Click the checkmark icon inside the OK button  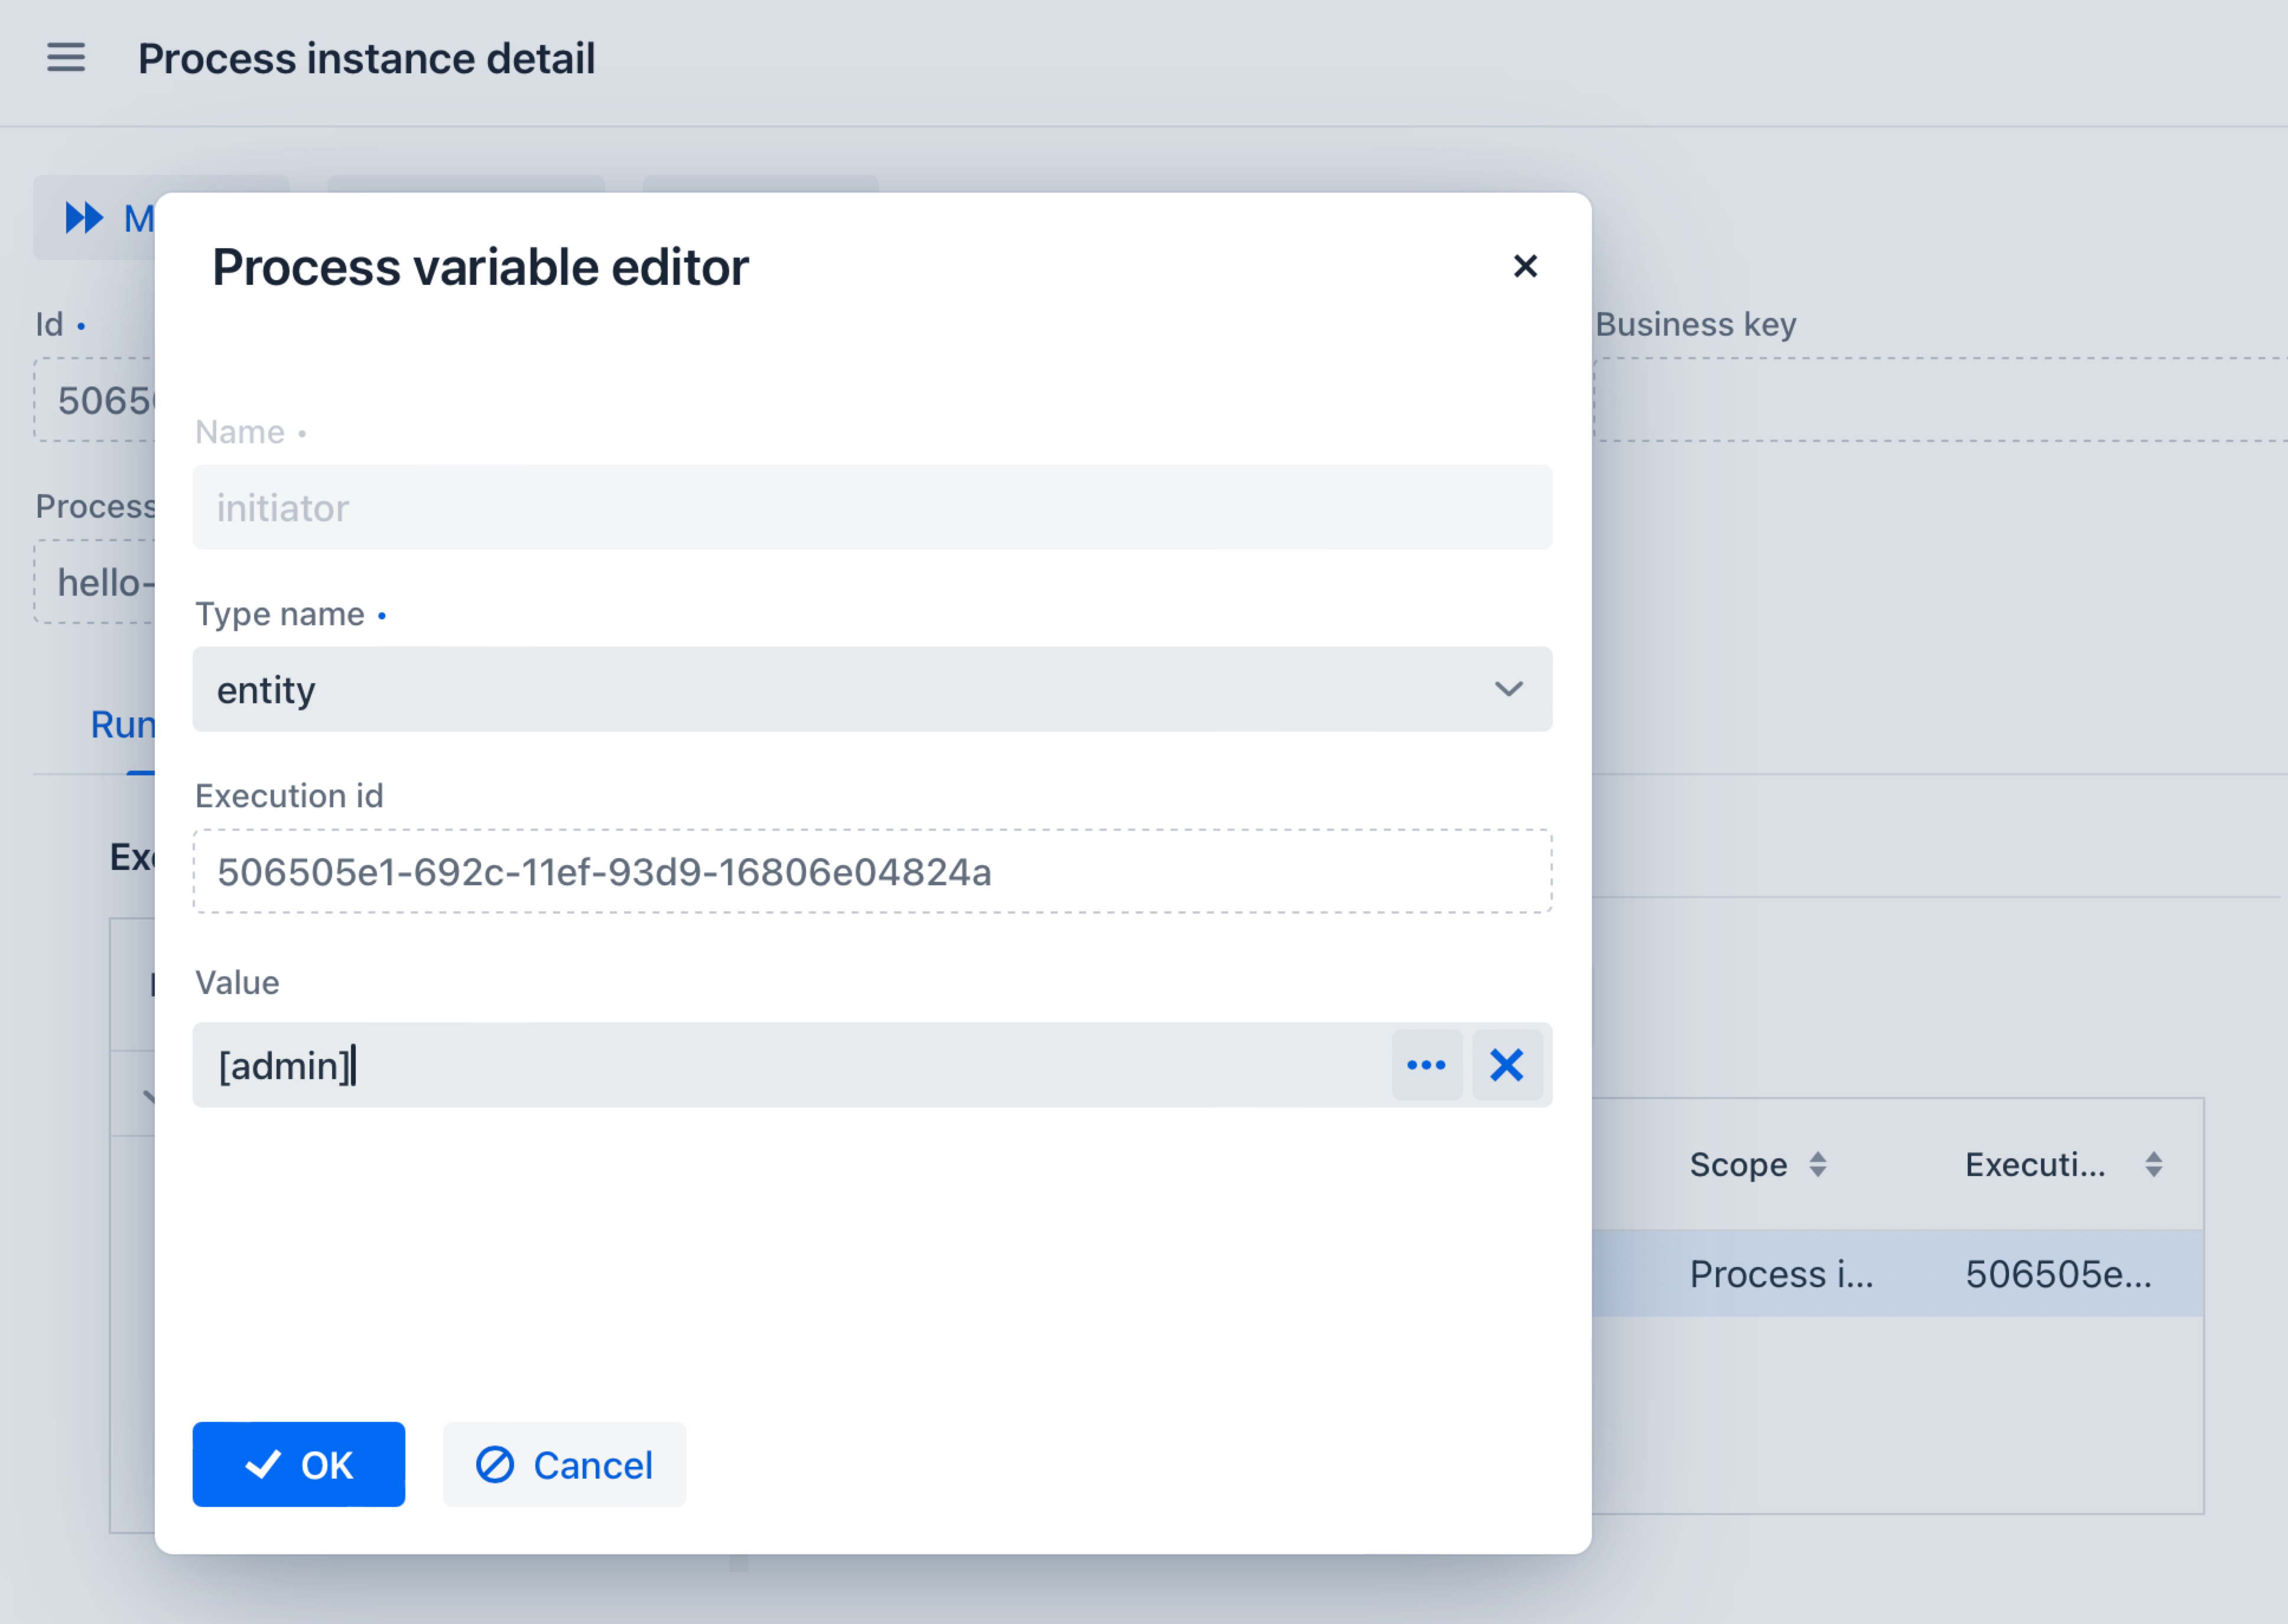tap(262, 1464)
